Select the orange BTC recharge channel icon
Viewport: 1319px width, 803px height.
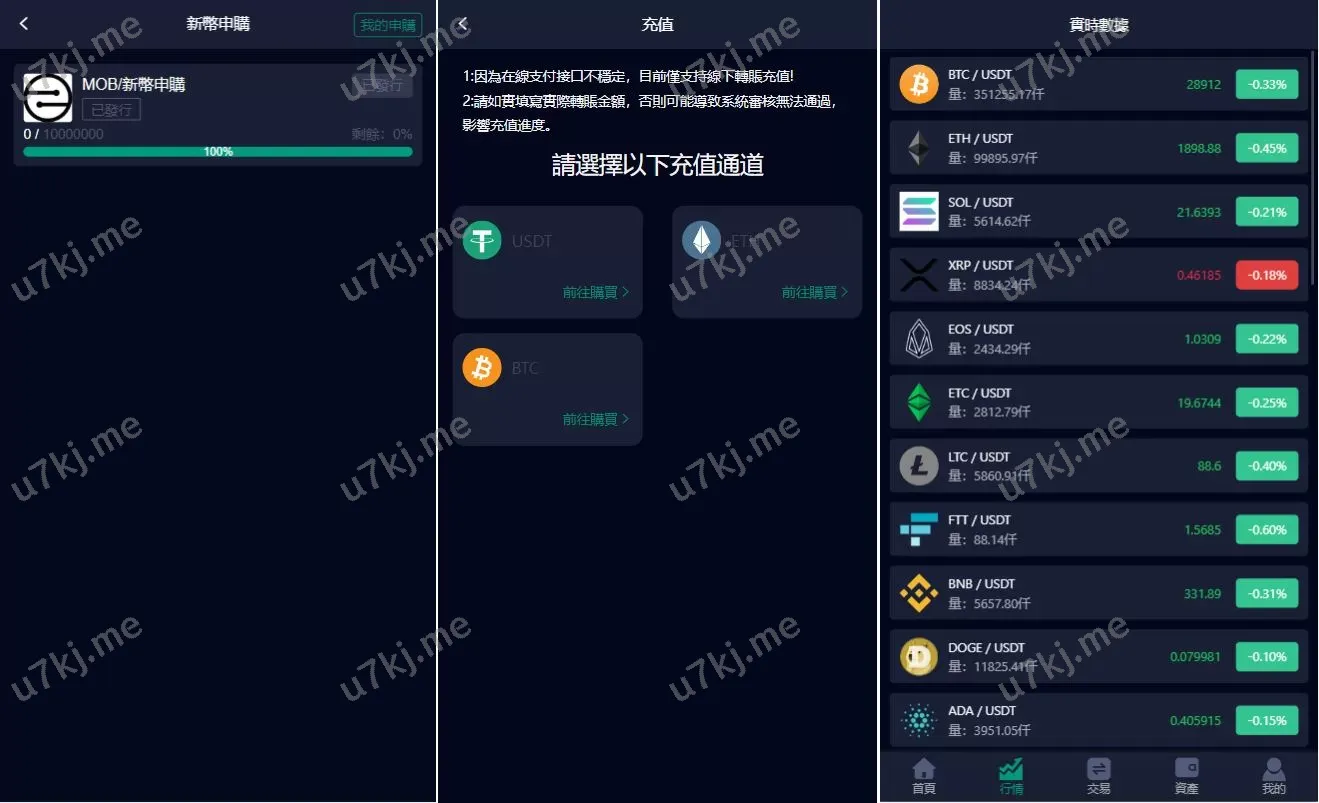pos(482,368)
